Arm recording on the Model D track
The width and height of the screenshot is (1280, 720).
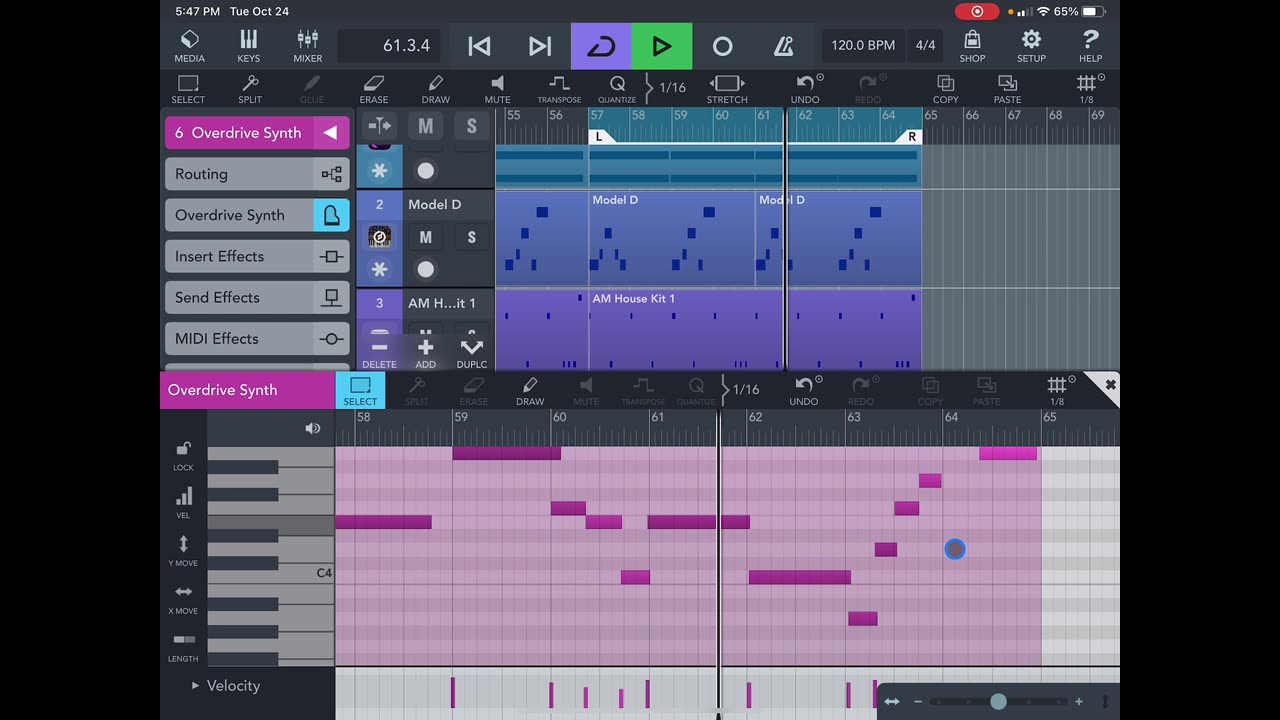(x=426, y=269)
